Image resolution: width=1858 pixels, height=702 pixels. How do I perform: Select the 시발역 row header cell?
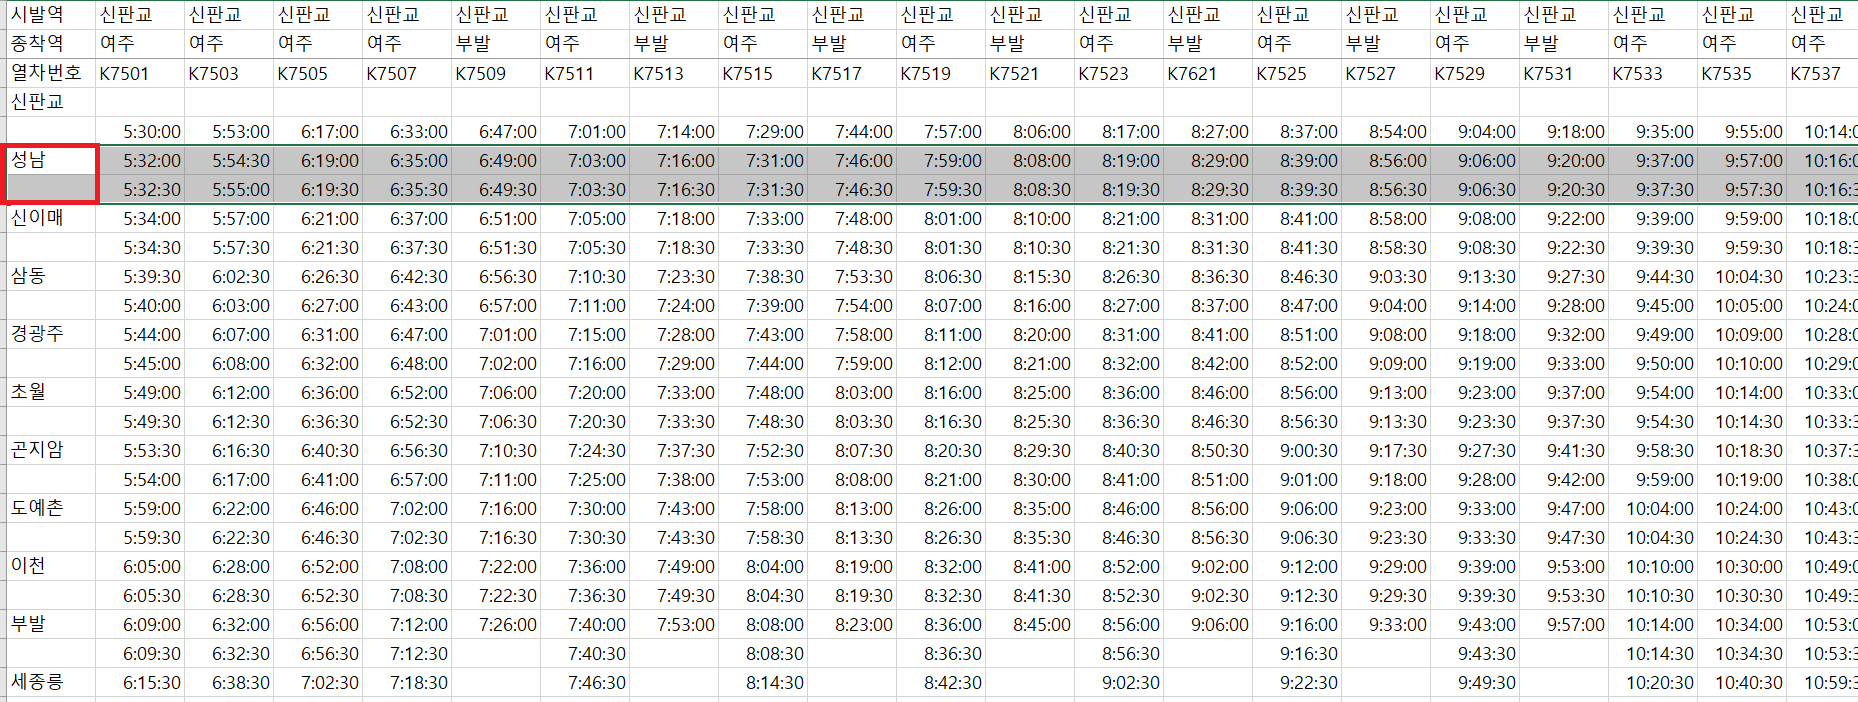[x=51, y=15]
